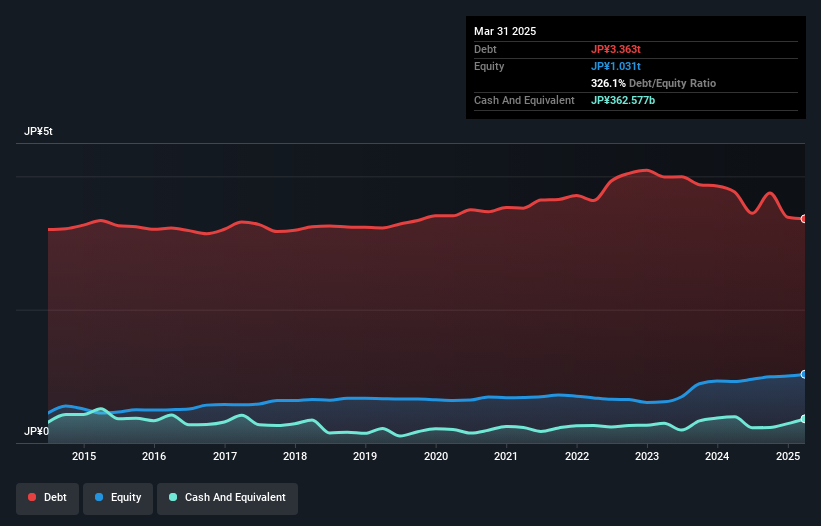
Task: Click the 2021 x-axis label
Action: pyautogui.click(x=506, y=456)
